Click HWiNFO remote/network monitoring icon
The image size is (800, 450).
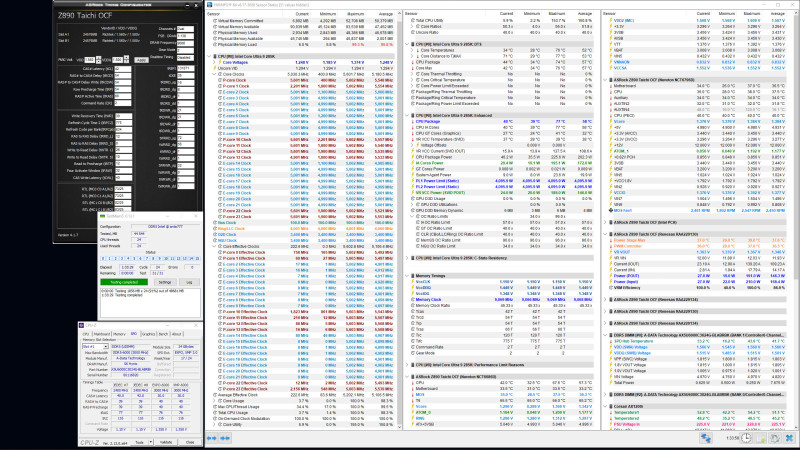click(x=706, y=438)
